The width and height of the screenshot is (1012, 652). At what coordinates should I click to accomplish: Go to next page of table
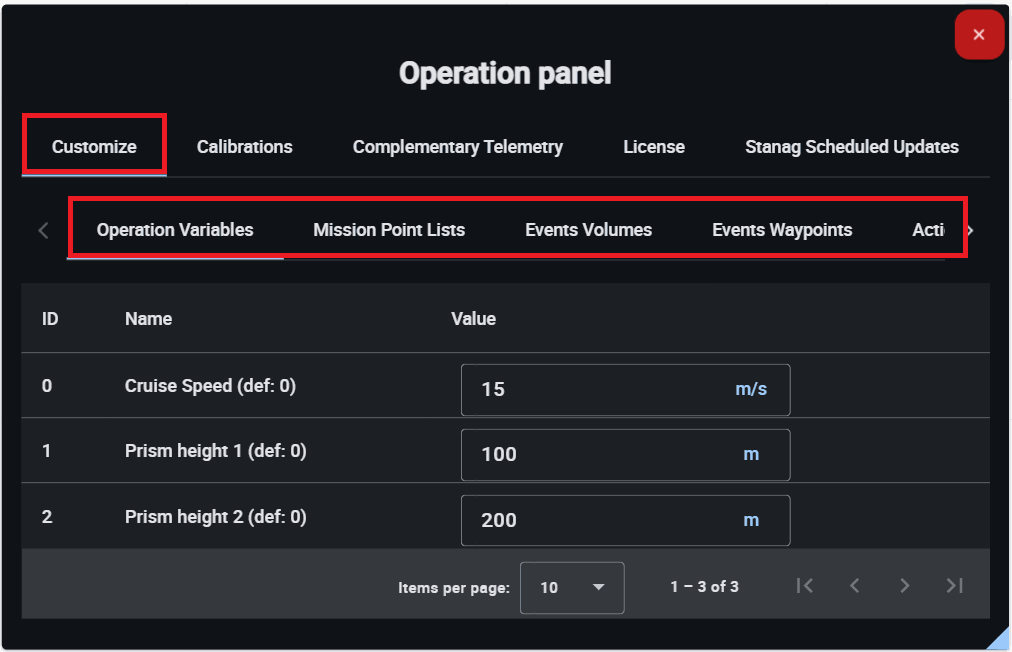tap(904, 586)
